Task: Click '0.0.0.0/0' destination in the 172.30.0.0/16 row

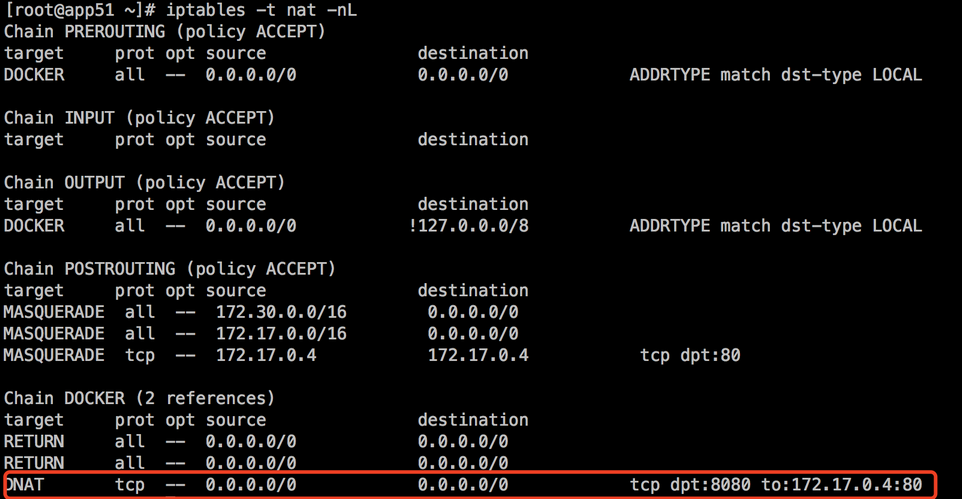Action: tap(473, 312)
